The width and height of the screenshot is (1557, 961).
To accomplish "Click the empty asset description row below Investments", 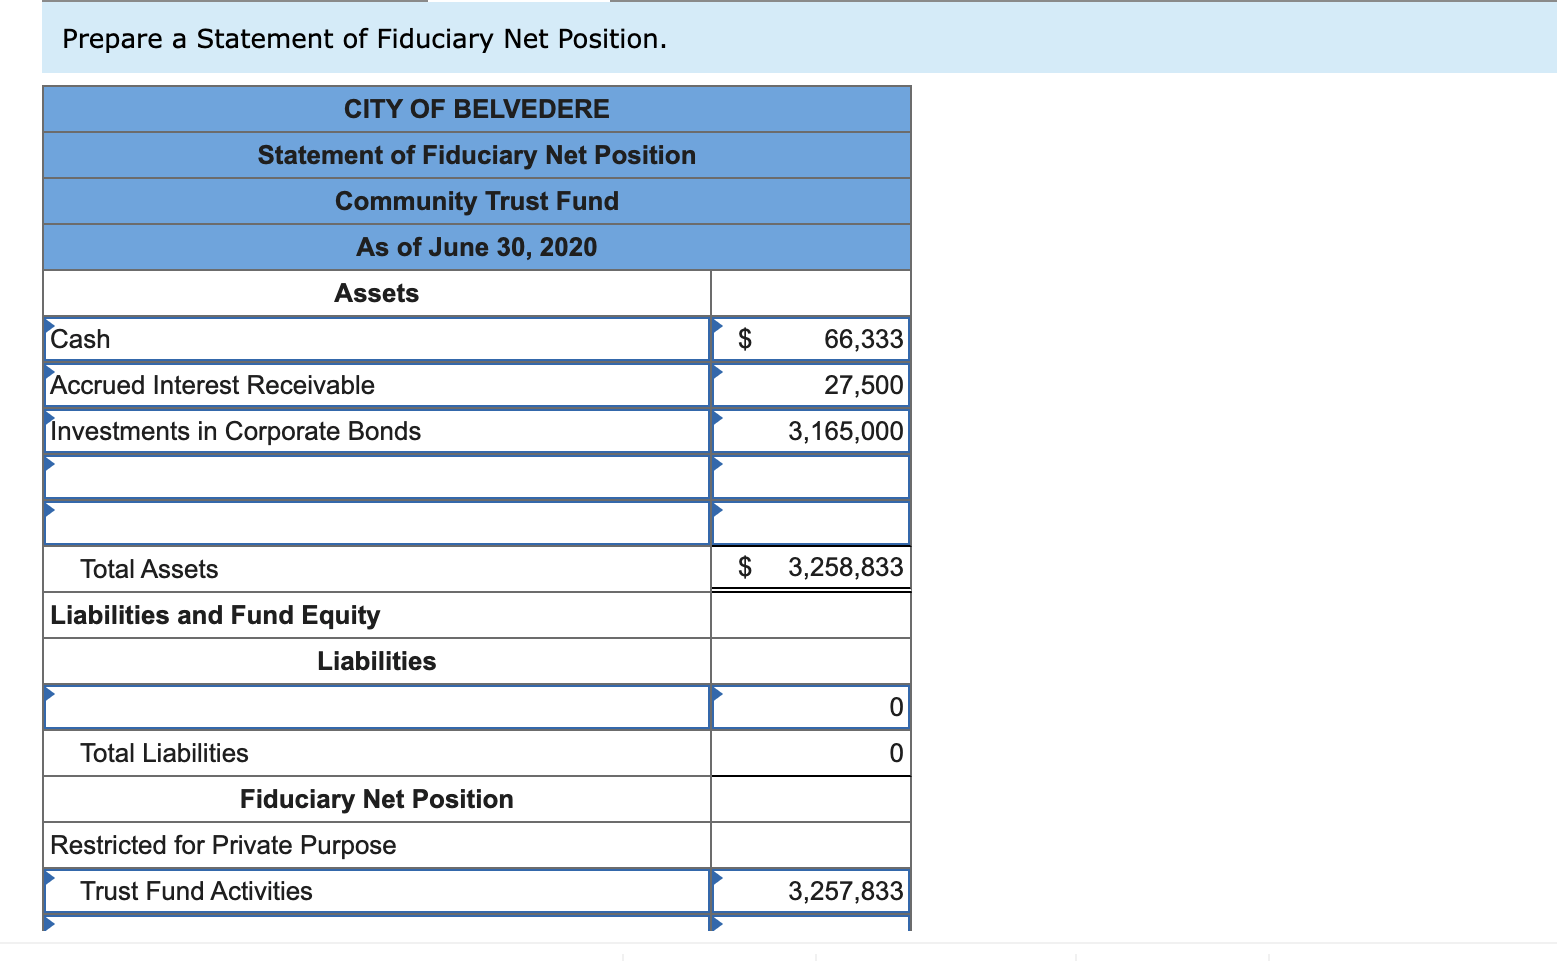I will (375, 477).
